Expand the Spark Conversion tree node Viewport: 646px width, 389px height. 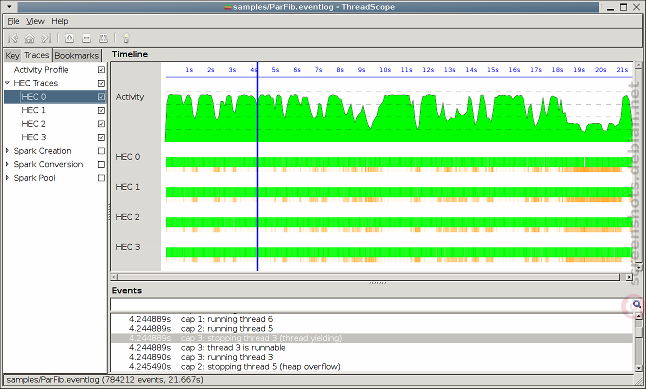(x=7, y=164)
